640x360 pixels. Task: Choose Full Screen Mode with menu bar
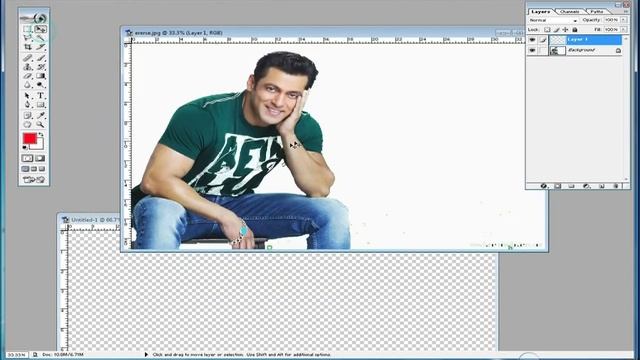pyautogui.click(x=34, y=169)
